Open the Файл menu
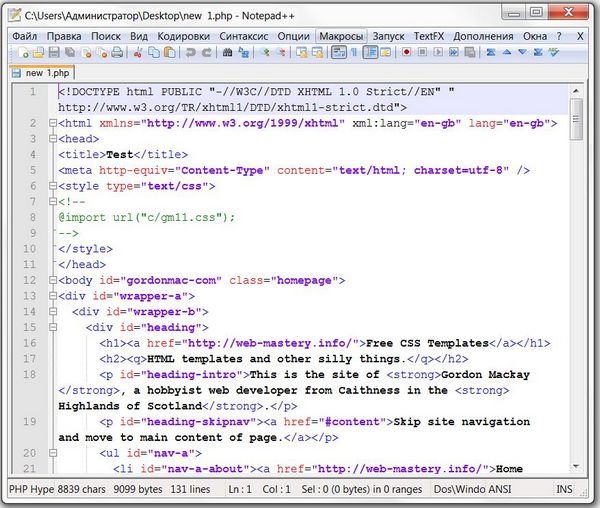Image resolution: width=600 pixels, height=508 pixels. [24, 36]
